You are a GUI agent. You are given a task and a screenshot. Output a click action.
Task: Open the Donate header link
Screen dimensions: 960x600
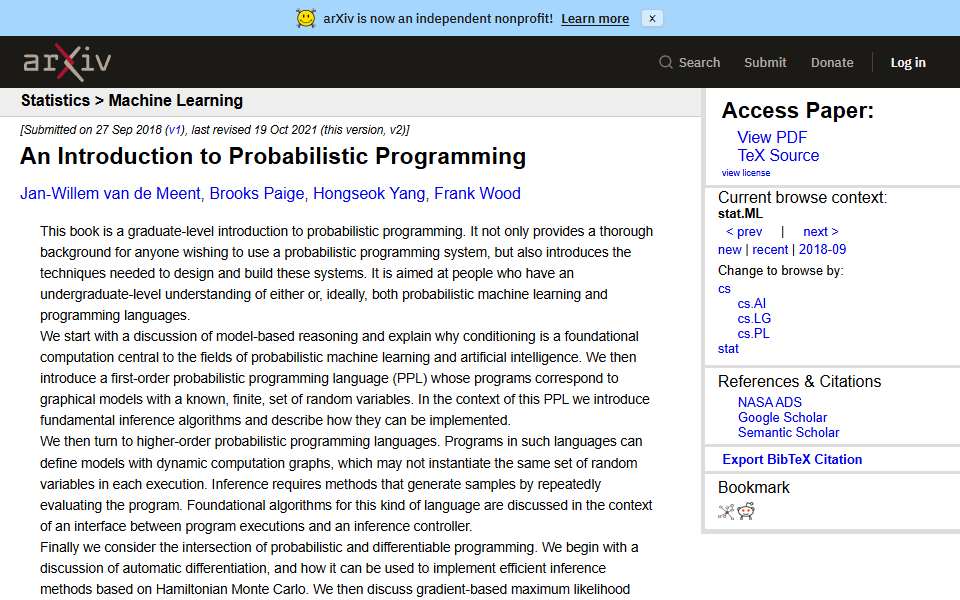pyautogui.click(x=831, y=62)
